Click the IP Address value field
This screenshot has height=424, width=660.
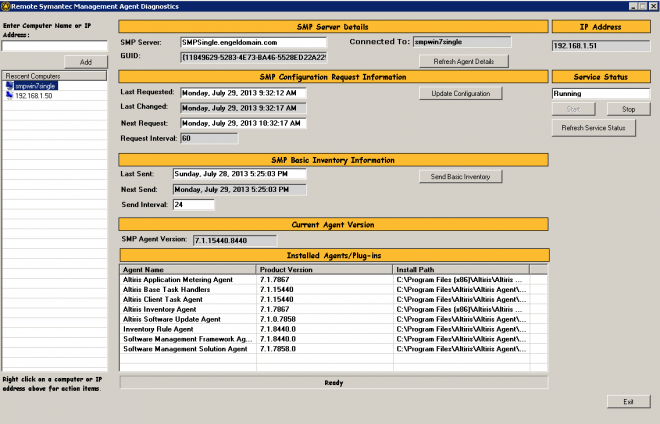pos(601,46)
